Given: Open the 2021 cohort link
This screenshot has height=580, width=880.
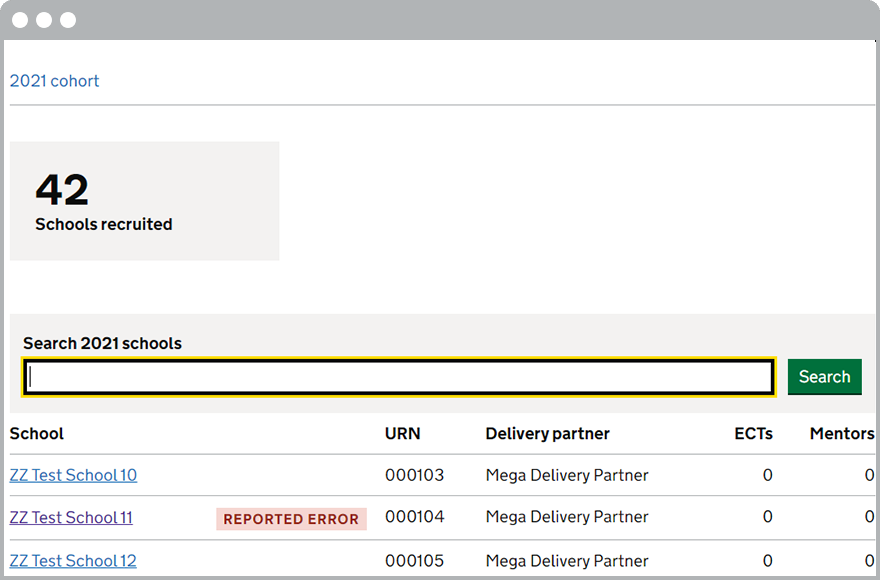Looking at the screenshot, I should [55, 81].
